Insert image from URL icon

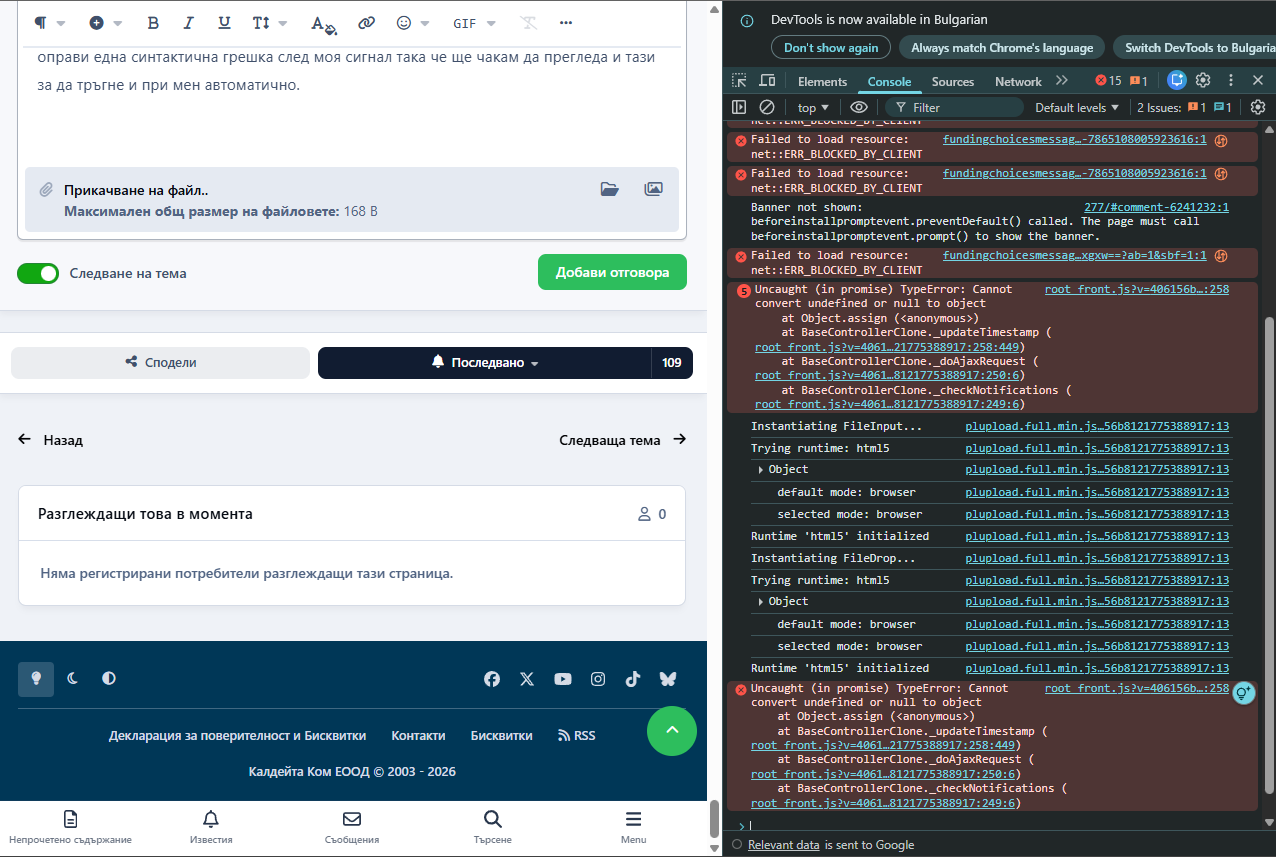[x=653, y=189]
